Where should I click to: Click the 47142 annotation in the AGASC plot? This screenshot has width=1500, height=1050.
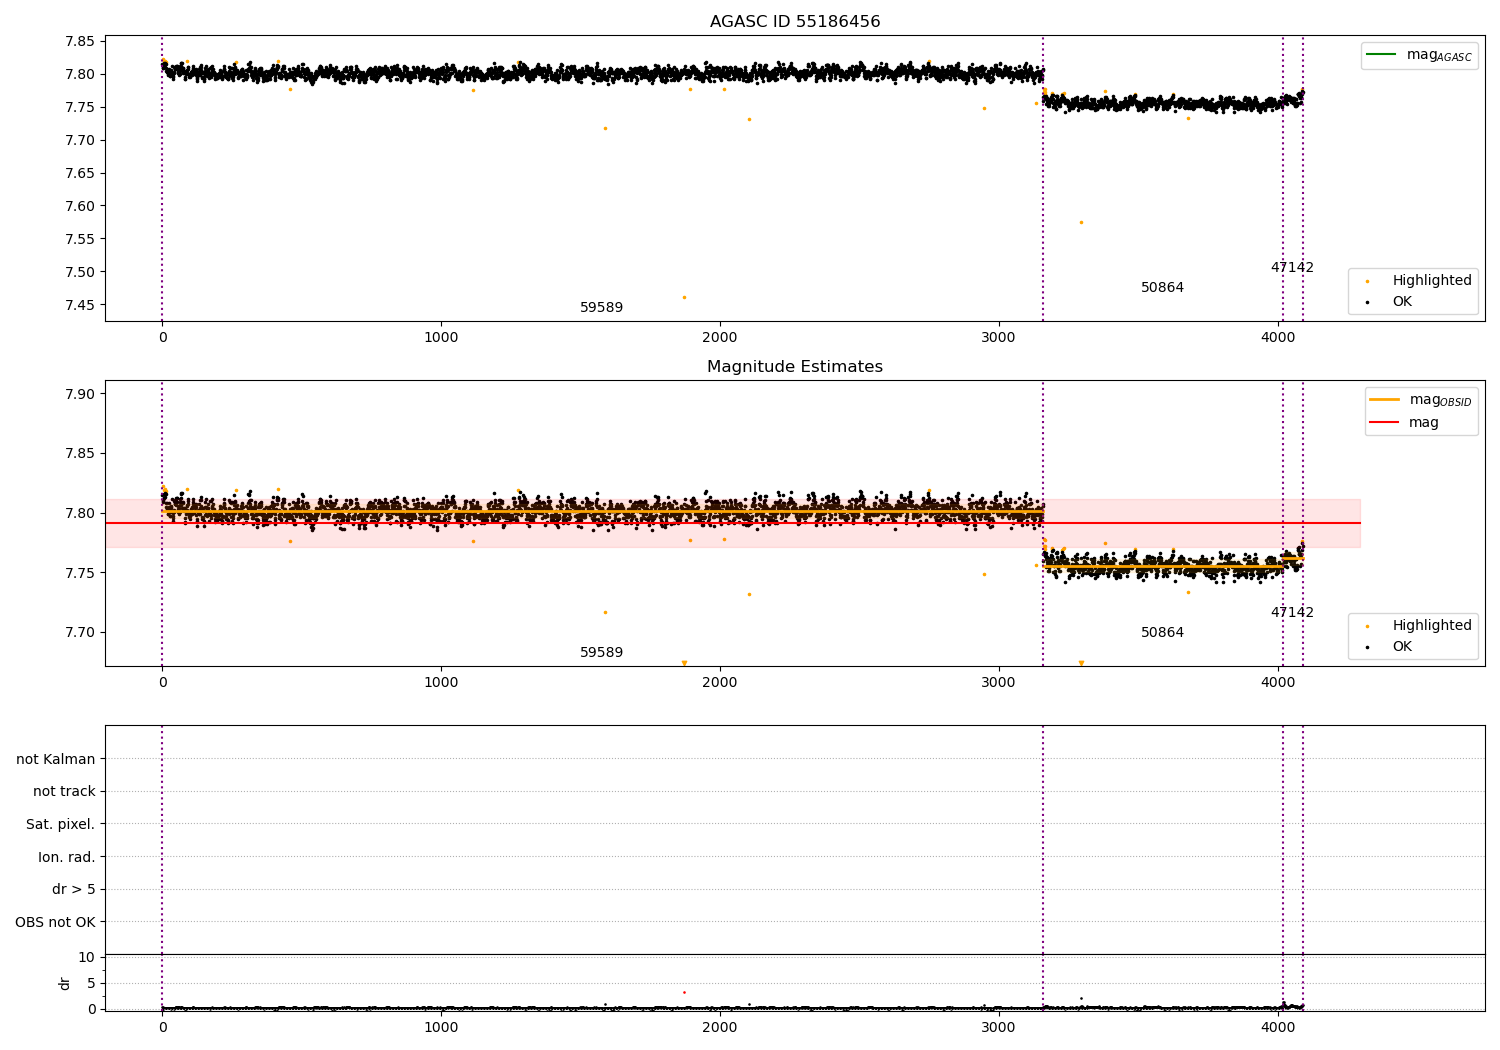tap(1292, 268)
